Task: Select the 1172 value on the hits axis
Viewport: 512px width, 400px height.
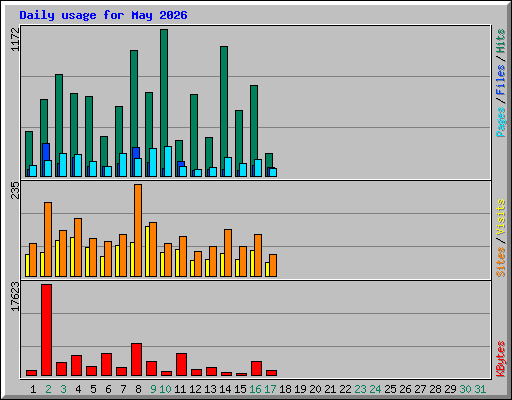Action: [x=15, y=39]
